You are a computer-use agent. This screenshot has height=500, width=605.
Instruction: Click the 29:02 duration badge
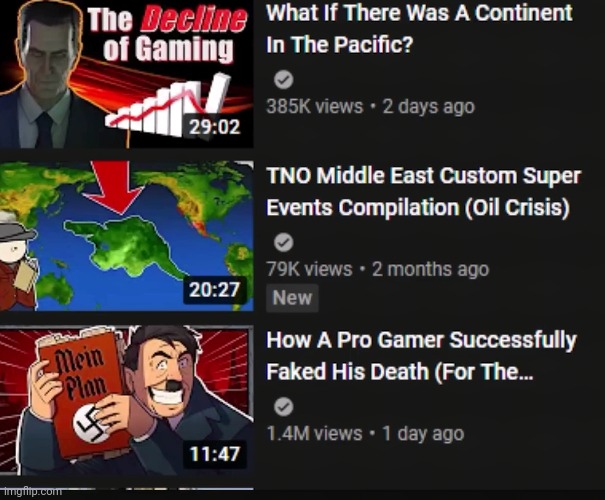(x=215, y=127)
